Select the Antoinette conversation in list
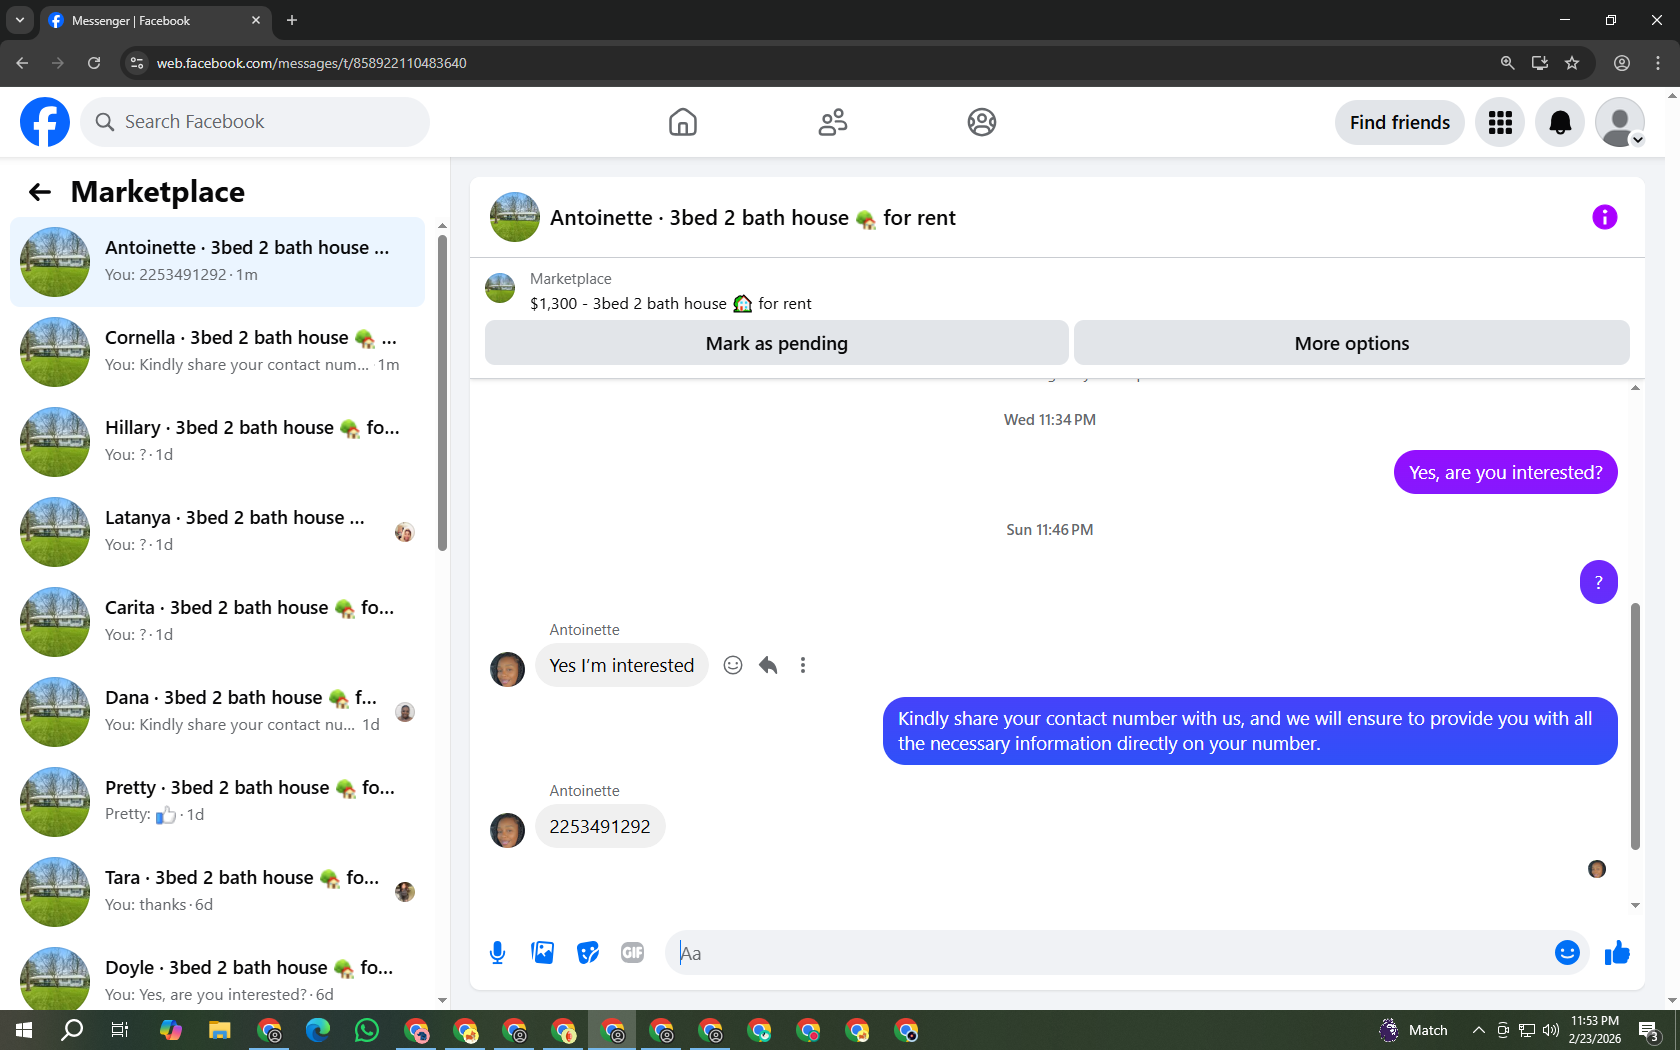The width and height of the screenshot is (1680, 1050). (217, 262)
